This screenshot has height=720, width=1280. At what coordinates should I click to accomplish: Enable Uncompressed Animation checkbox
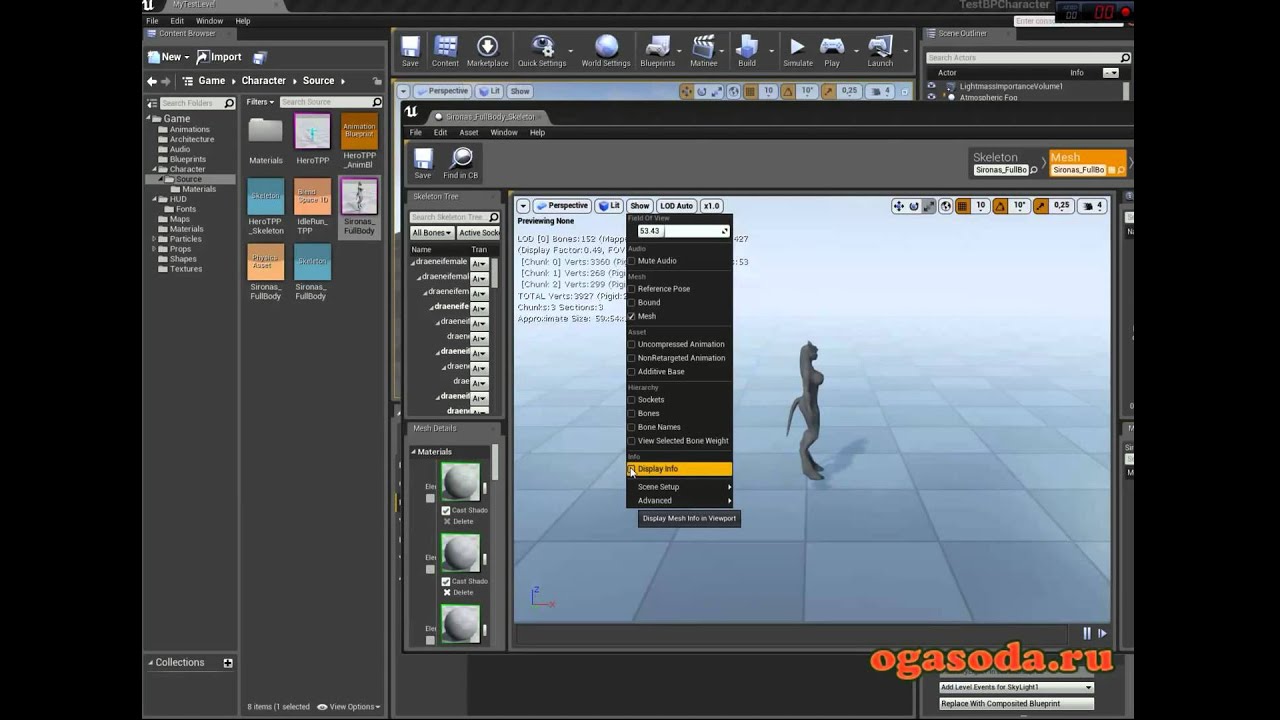631,344
